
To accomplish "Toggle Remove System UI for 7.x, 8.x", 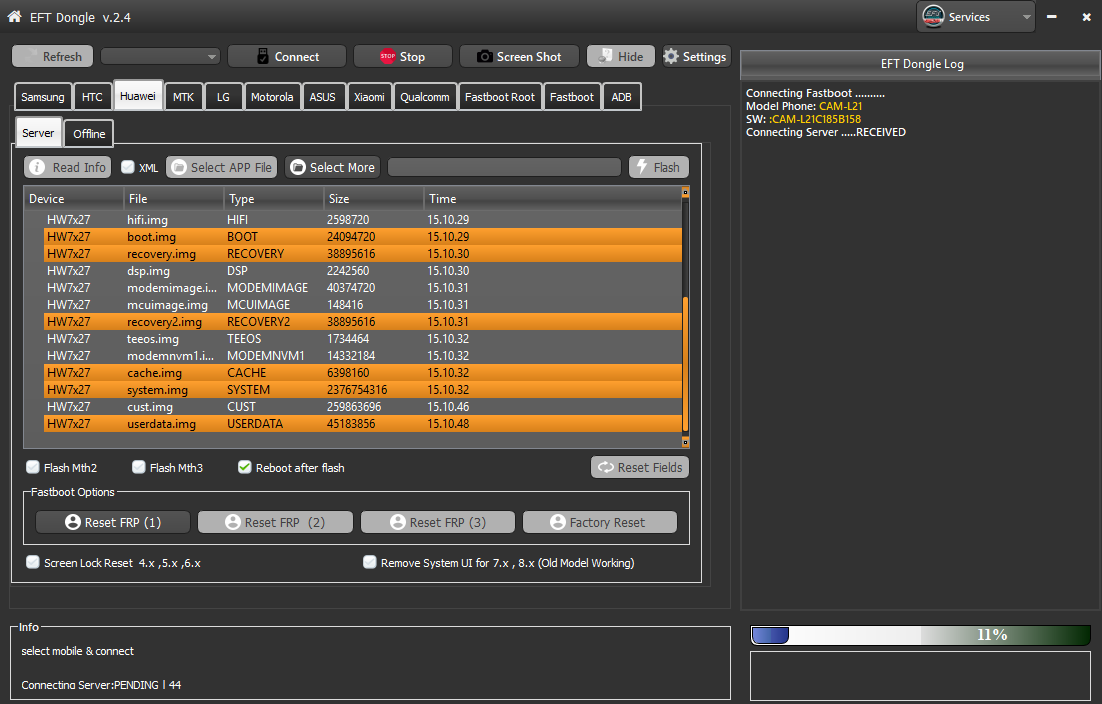I will (x=370, y=561).
